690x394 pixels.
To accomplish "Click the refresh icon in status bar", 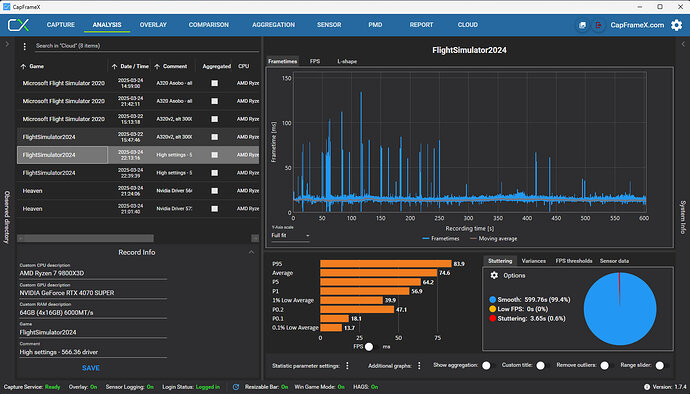I will (236, 387).
